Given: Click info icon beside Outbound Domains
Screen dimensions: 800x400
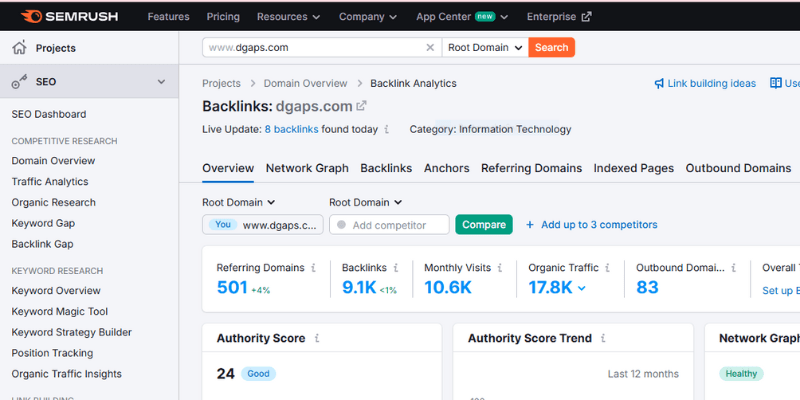Looking at the screenshot, I should pyautogui.click(x=733, y=268).
